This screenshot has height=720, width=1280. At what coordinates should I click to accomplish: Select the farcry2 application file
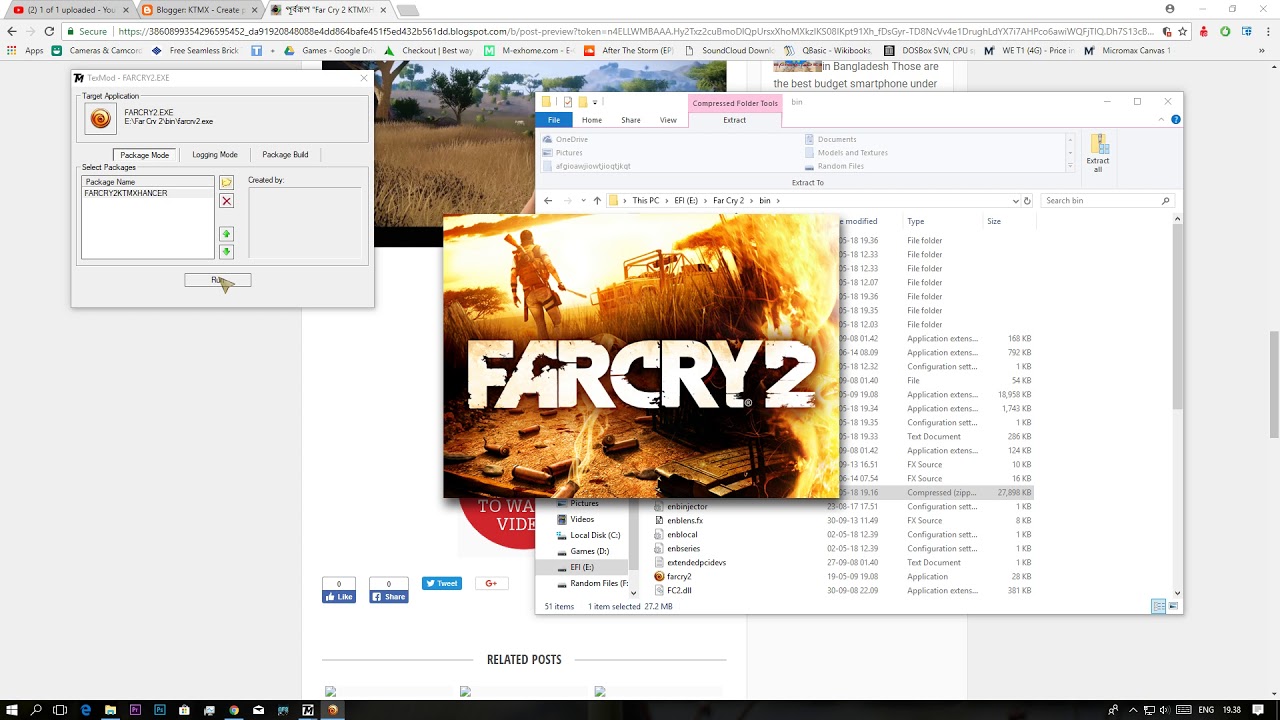(x=679, y=577)
